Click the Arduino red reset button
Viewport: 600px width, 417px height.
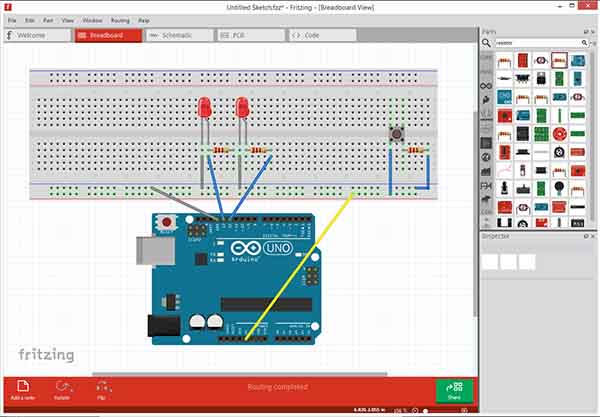coord(167,222)
